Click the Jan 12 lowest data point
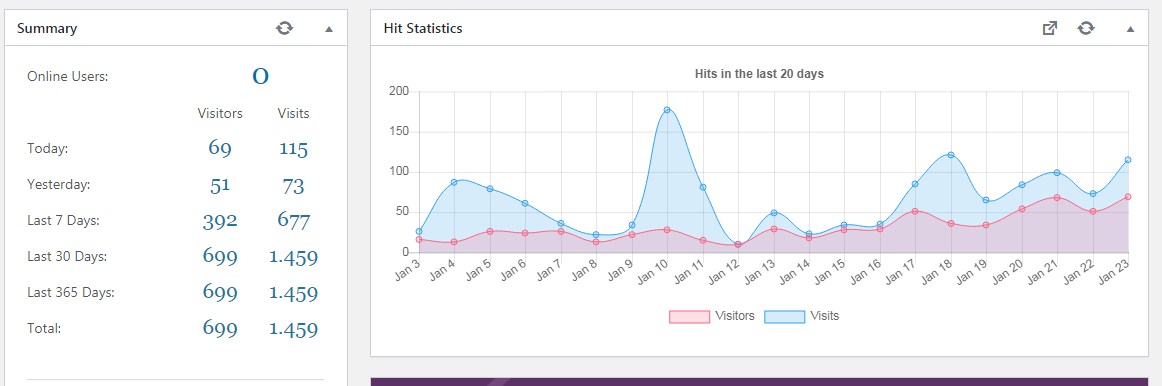This screenshot has width=1162, height=386. coord(738,244)
